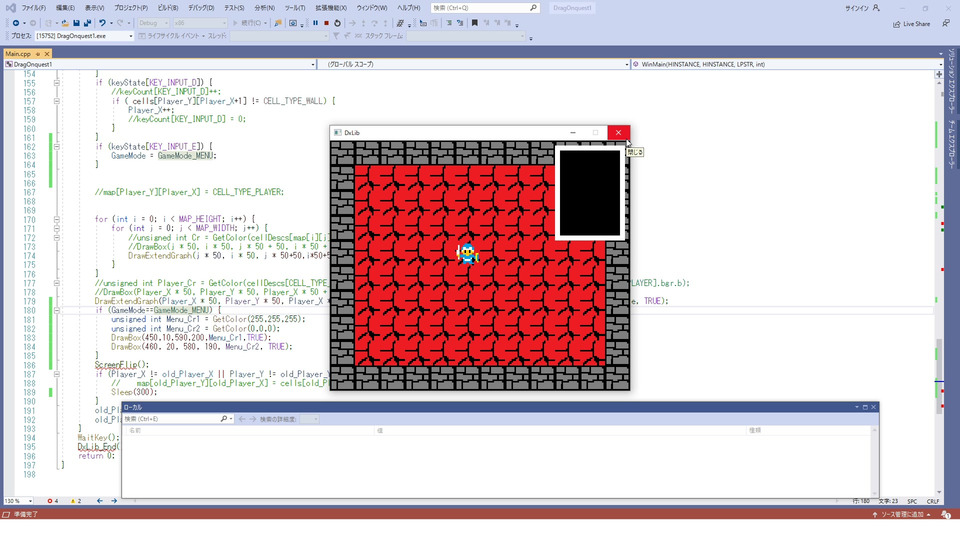Click the Live Share button
Viewport: 960px width, 540px height.
pyautogui.click(x=911, y=24)
